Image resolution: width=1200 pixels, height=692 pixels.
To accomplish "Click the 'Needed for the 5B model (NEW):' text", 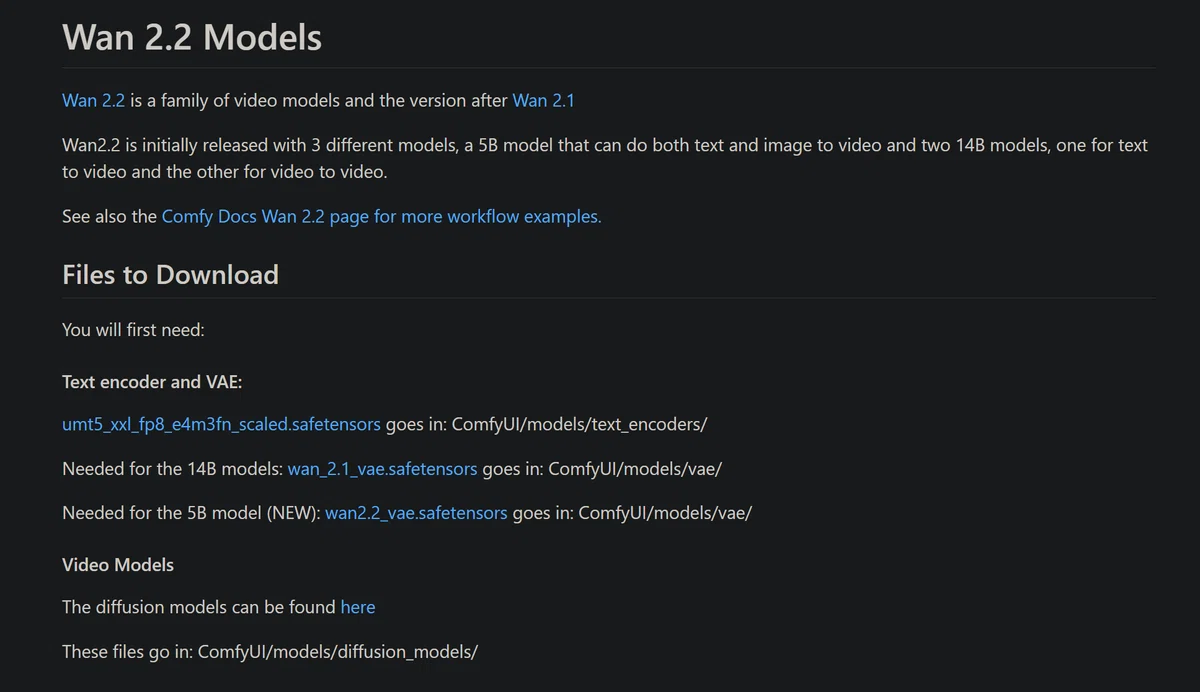I will [191, 513].
